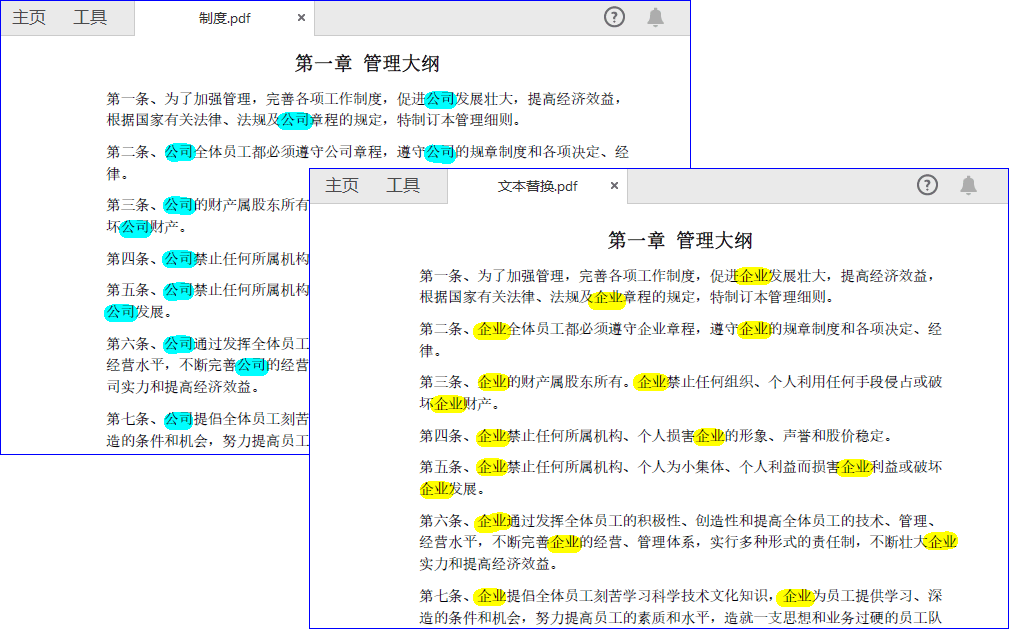1010x631 pixels.
Task: Click notification bell in 文本替换.pdf window
Action: tap(968, 185)
